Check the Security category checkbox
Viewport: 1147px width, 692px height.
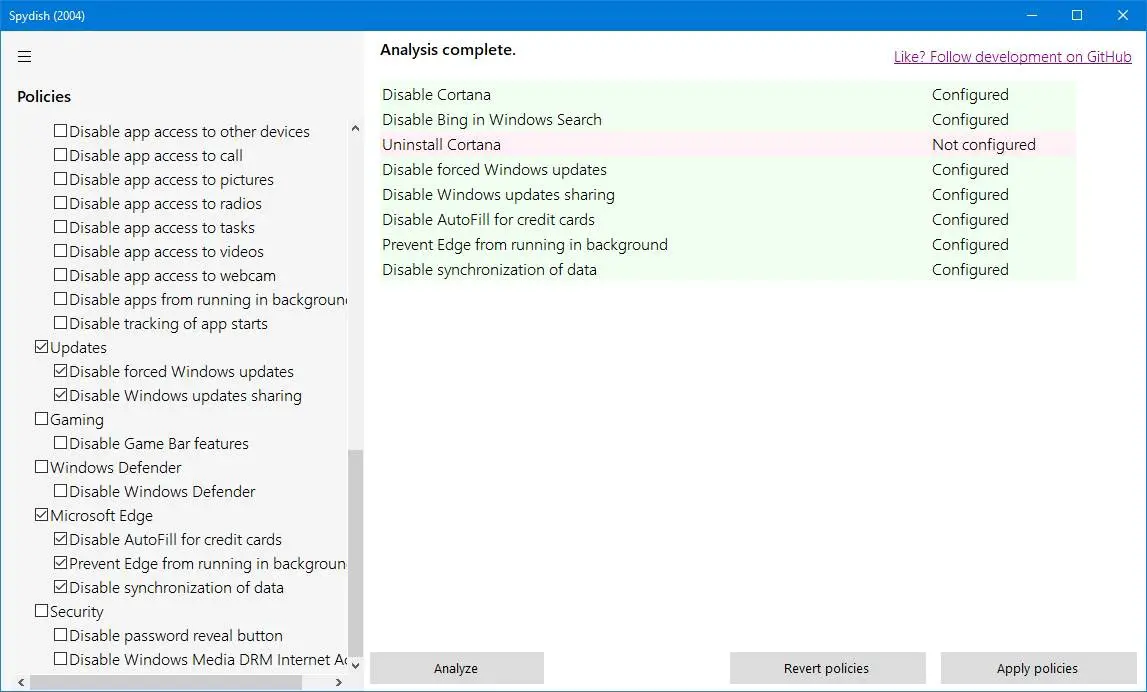click(41, 612)
